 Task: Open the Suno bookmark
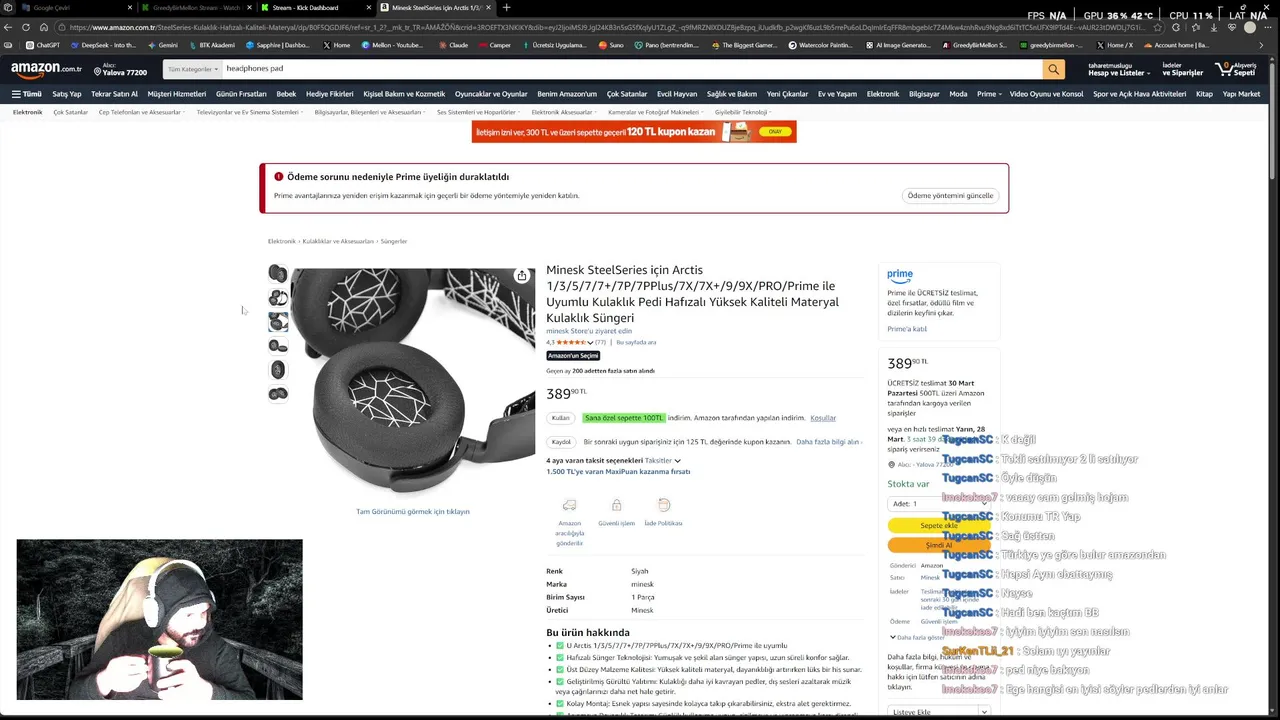point(612,45)
